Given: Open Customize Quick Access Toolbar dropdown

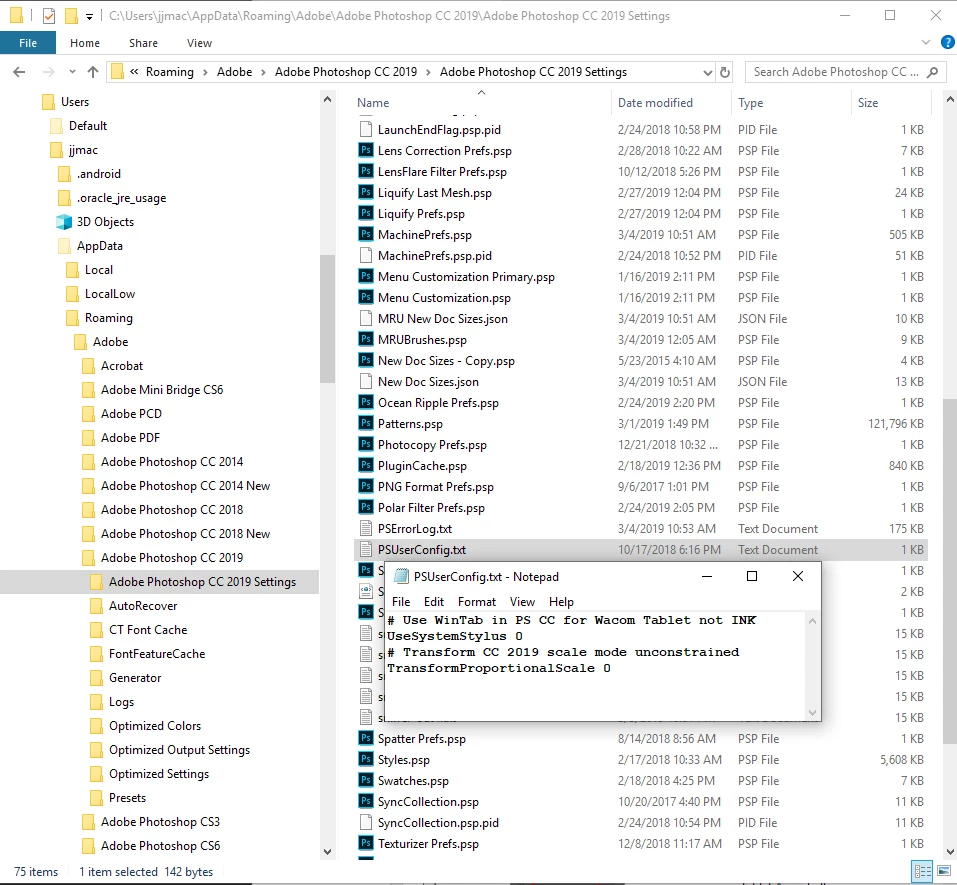Looking at the screenshot, I should pos(89,16).
